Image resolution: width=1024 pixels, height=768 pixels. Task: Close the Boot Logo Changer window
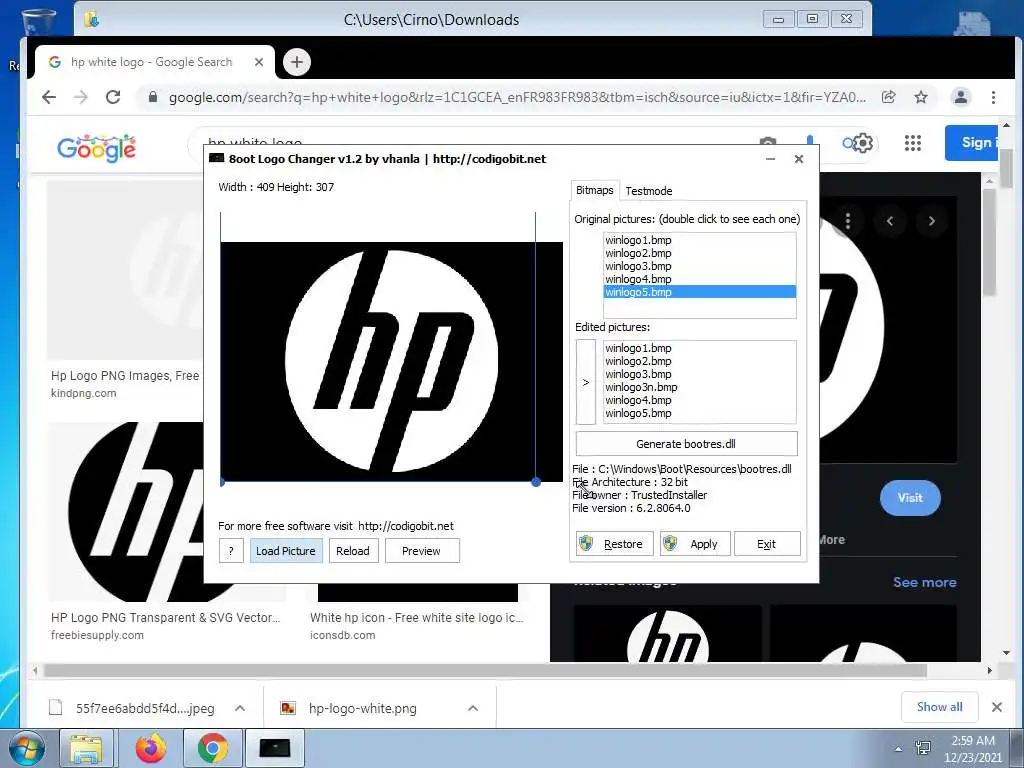(x=799, y=159)
